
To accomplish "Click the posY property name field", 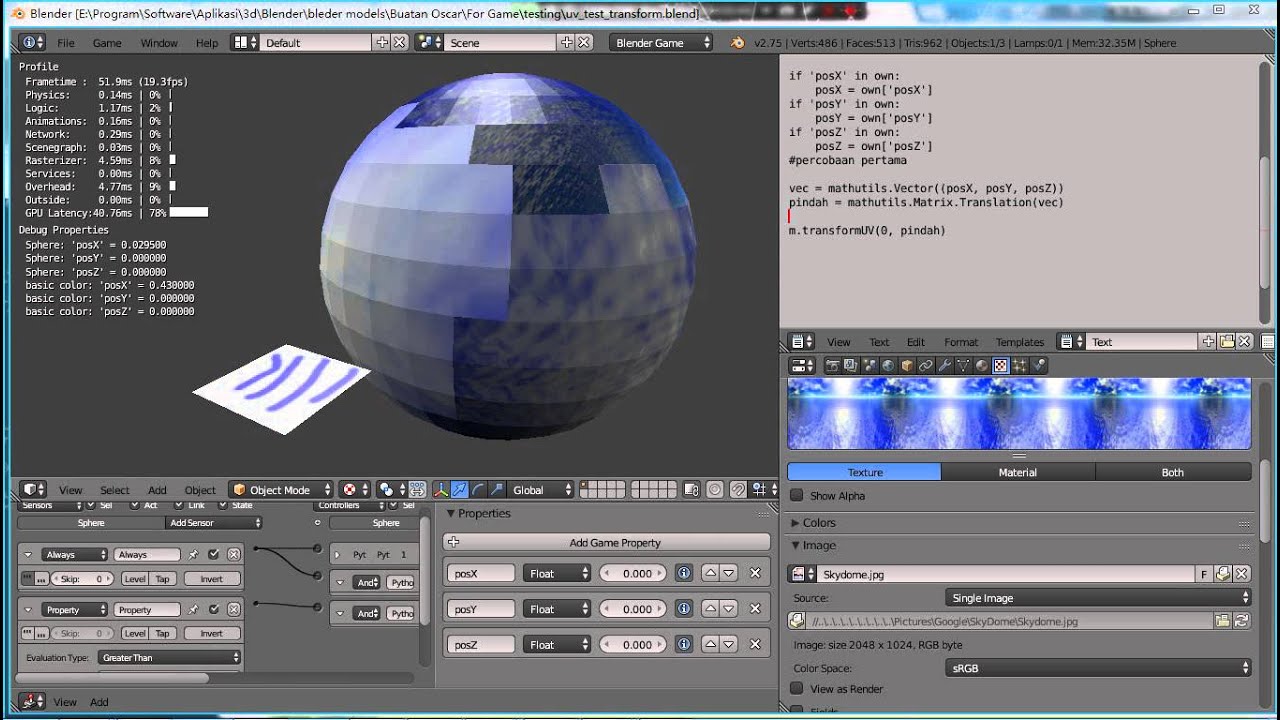I will [481, 609].
